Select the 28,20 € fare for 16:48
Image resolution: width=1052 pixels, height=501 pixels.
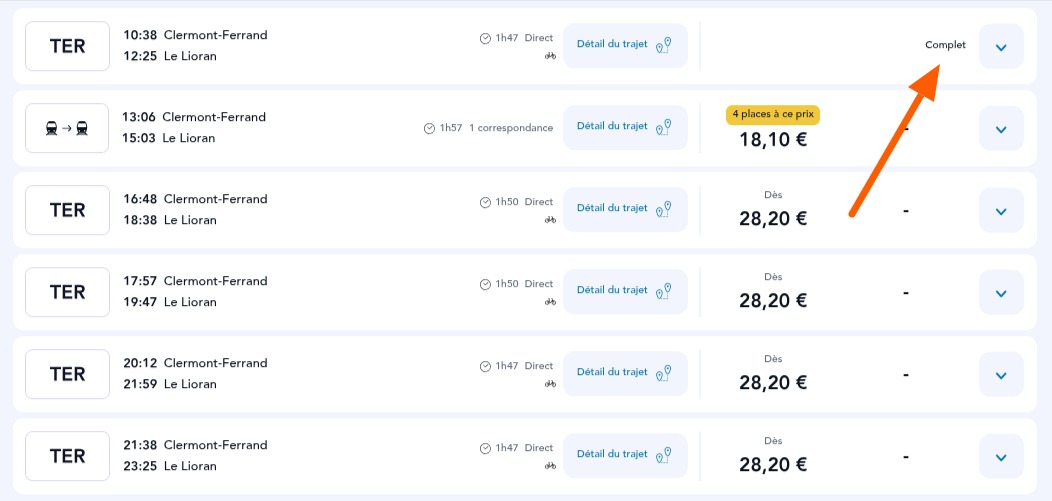[773, 219]
